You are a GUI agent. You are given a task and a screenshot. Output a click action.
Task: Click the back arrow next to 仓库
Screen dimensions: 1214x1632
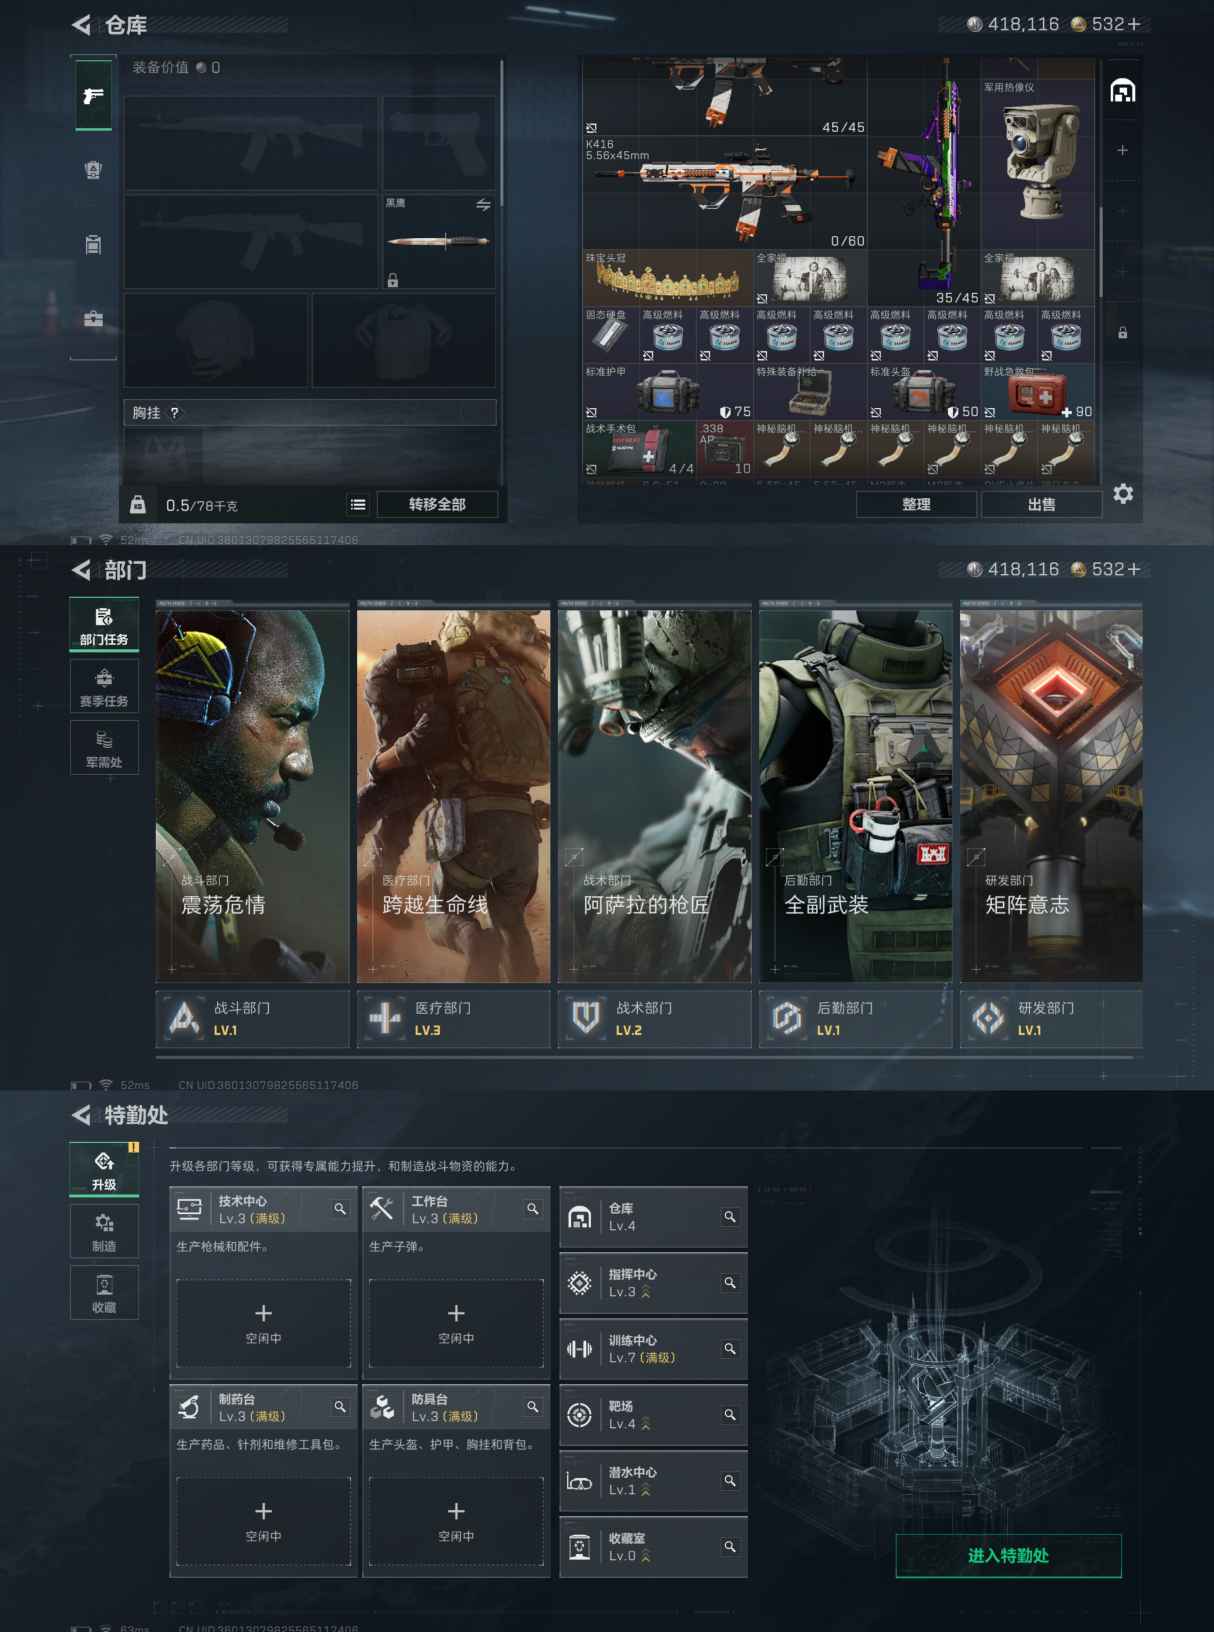[x=81, y=25]
